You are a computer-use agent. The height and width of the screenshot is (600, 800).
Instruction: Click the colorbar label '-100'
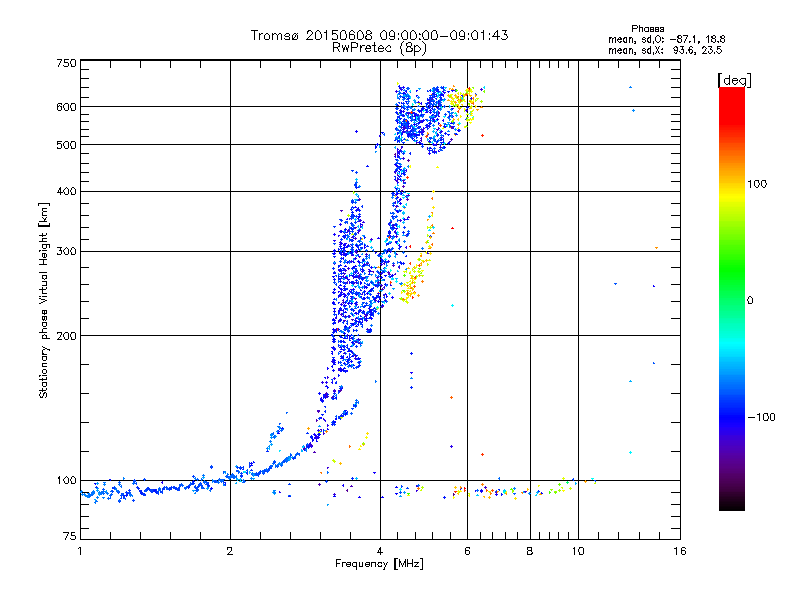[762, 417]
